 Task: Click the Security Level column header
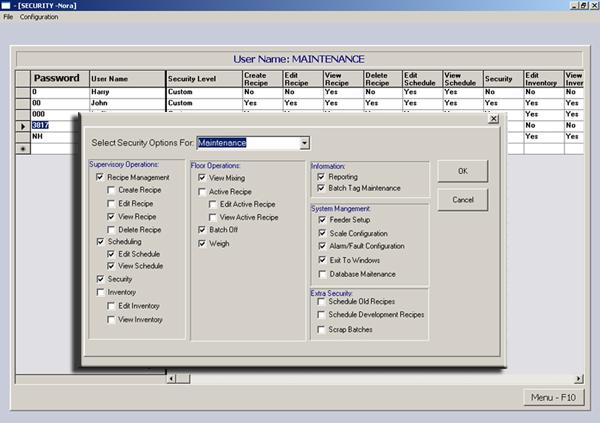coord(204,78)
